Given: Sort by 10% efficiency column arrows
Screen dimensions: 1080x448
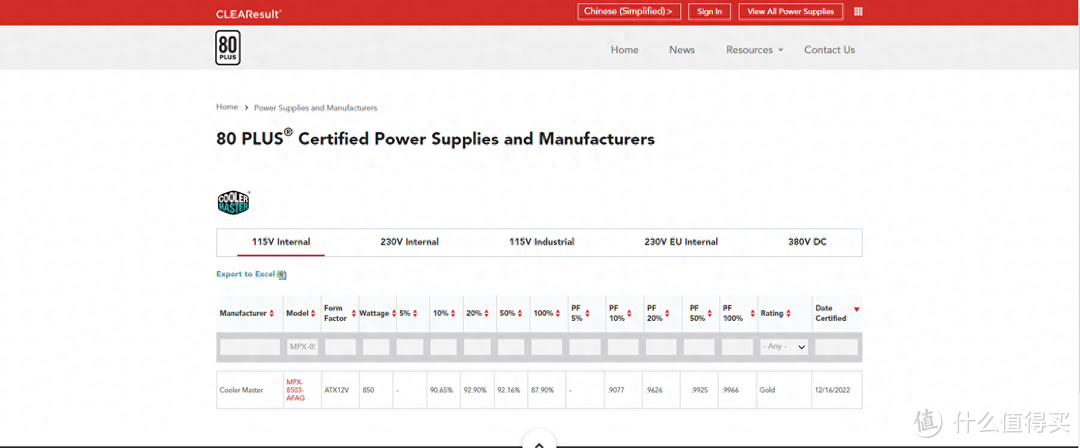Looking at the screenshot, I should (x=454, y=314).
